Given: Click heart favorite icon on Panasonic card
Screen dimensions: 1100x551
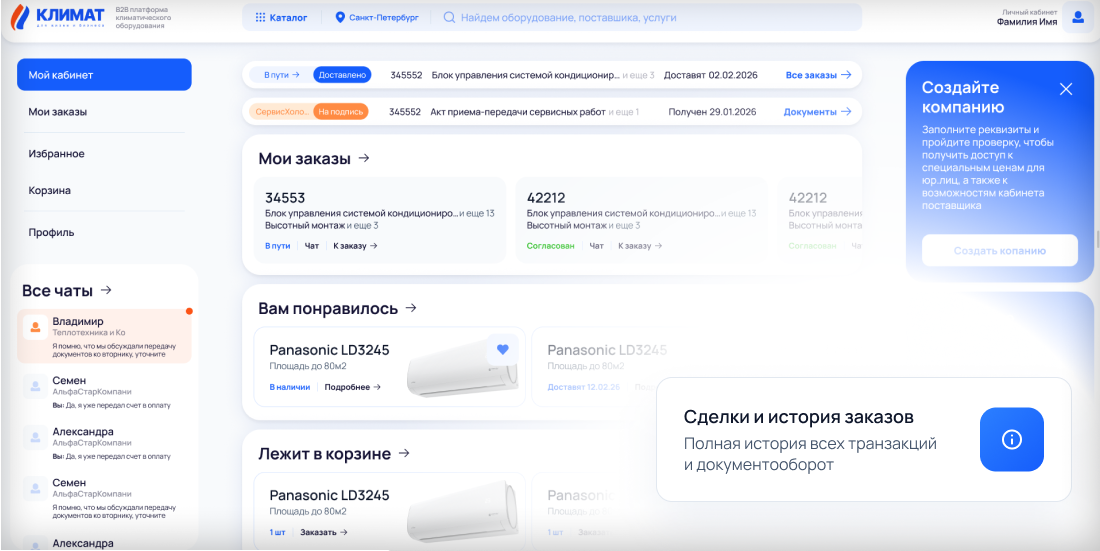Looking at the screenshot, I should click(502, 349).
